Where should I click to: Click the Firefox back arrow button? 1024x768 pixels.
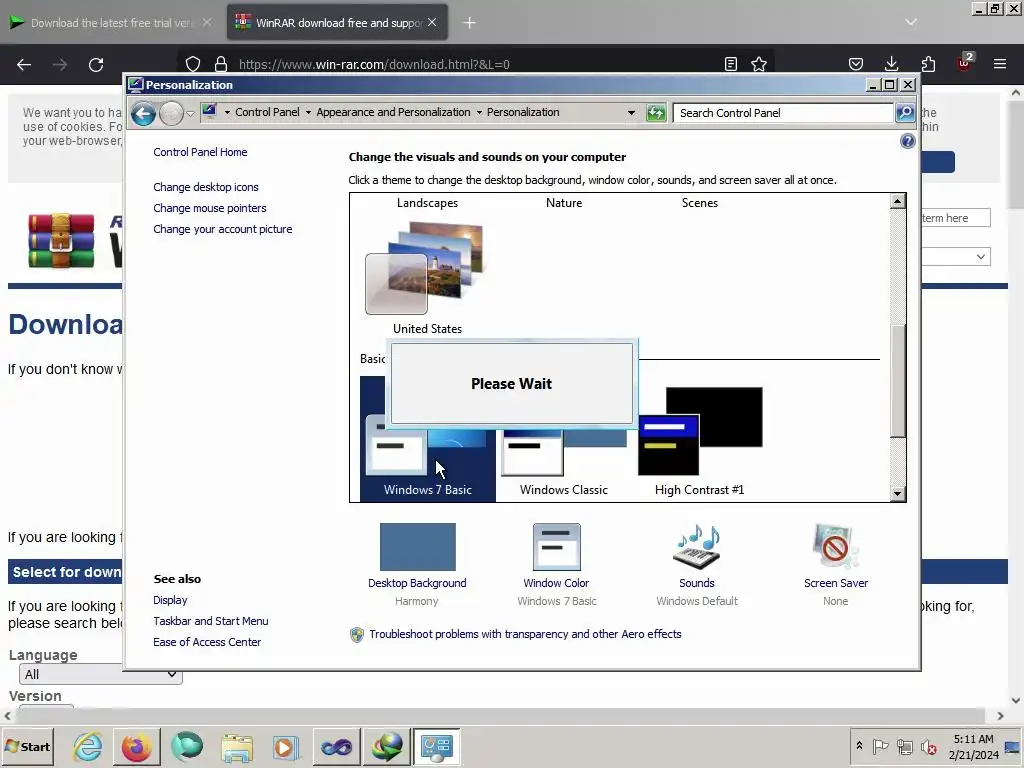click(24, 64)
